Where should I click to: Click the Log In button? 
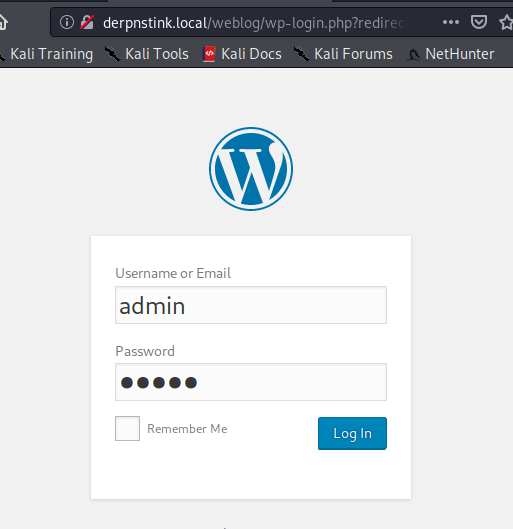352,433
